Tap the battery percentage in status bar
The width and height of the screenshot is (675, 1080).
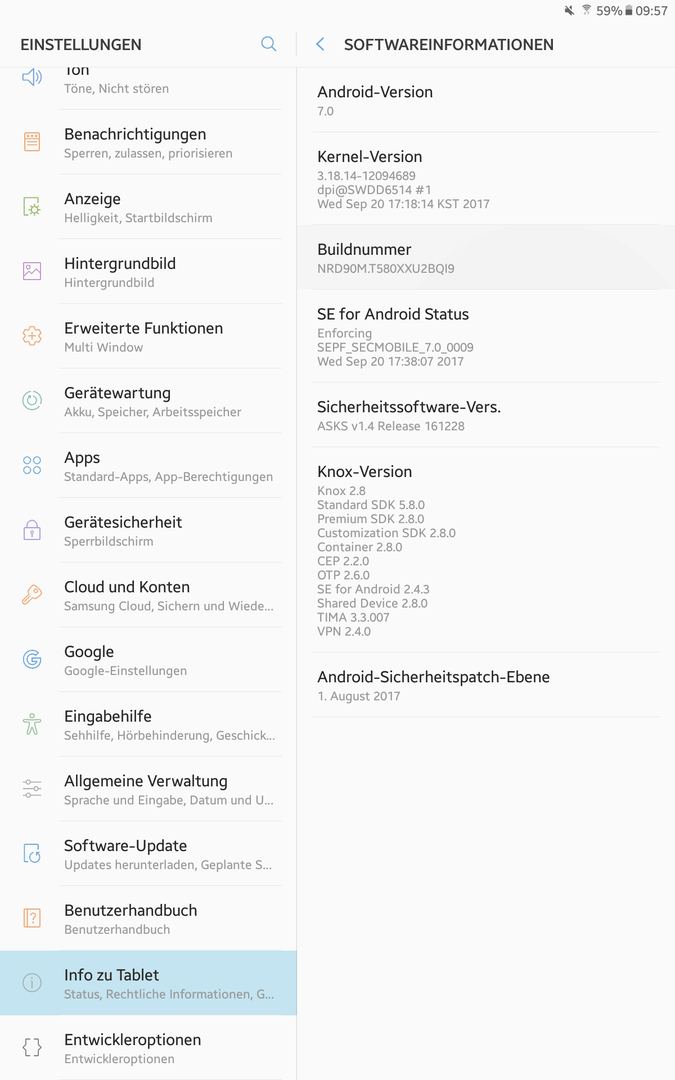[x=609, y=10]
